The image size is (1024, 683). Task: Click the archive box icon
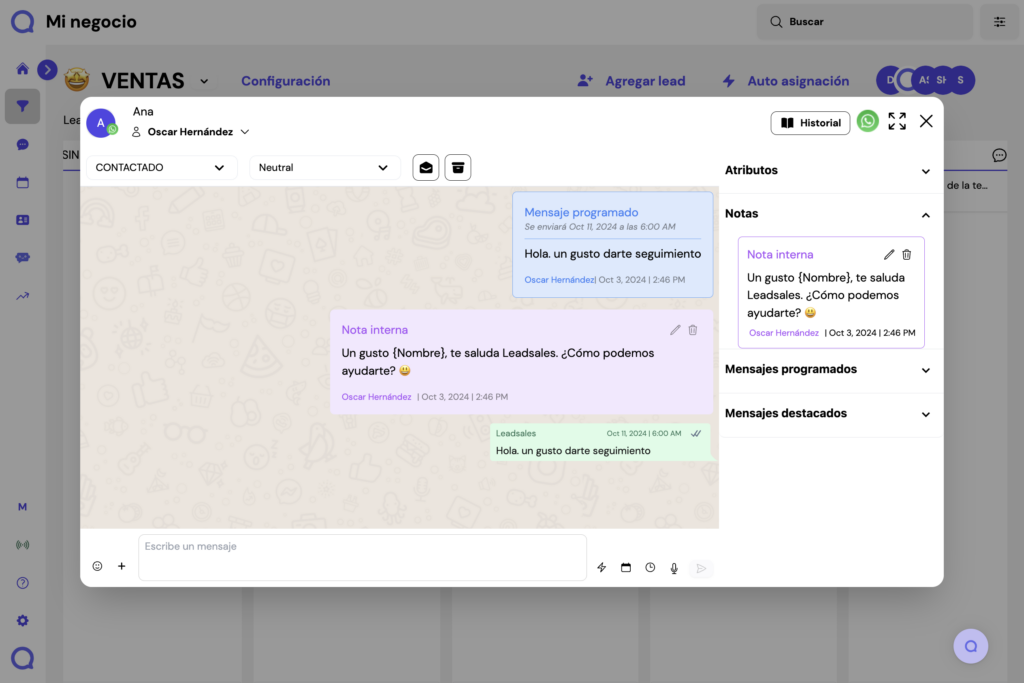pyautogui.click(x=457, y=168)
